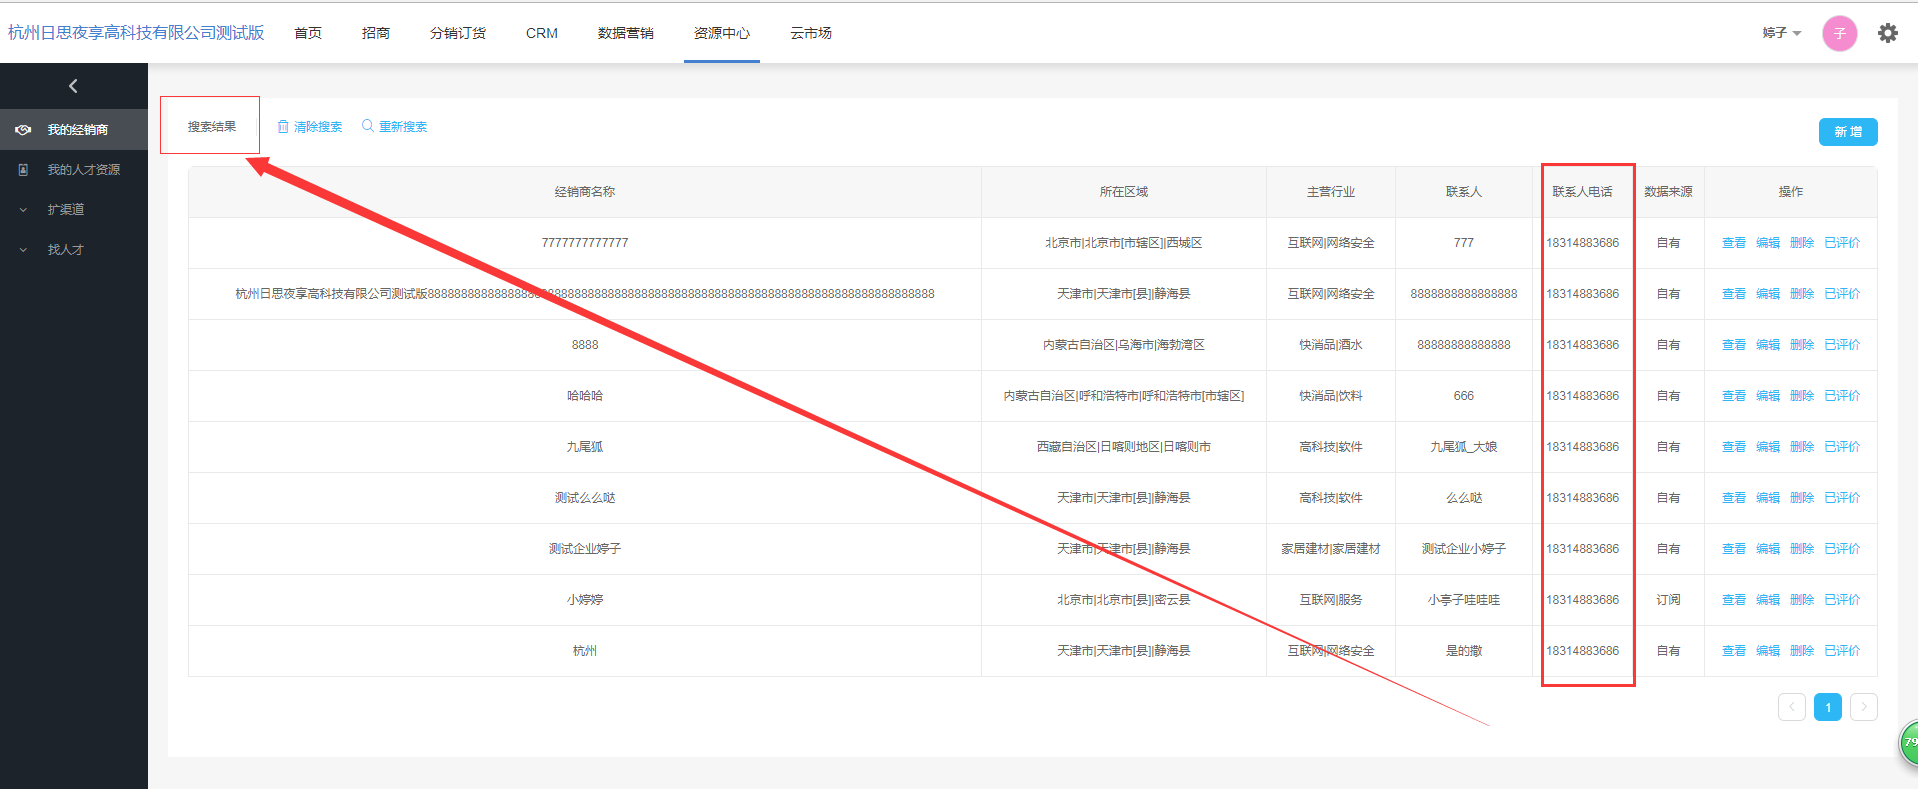Collapse the sidebar with the back arrow

tap(73, 86)
